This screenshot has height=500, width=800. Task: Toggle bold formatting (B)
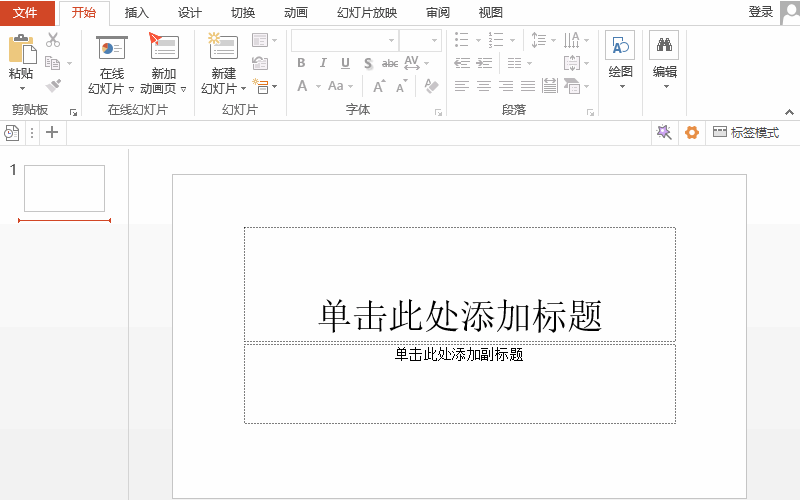pos(301,63)
